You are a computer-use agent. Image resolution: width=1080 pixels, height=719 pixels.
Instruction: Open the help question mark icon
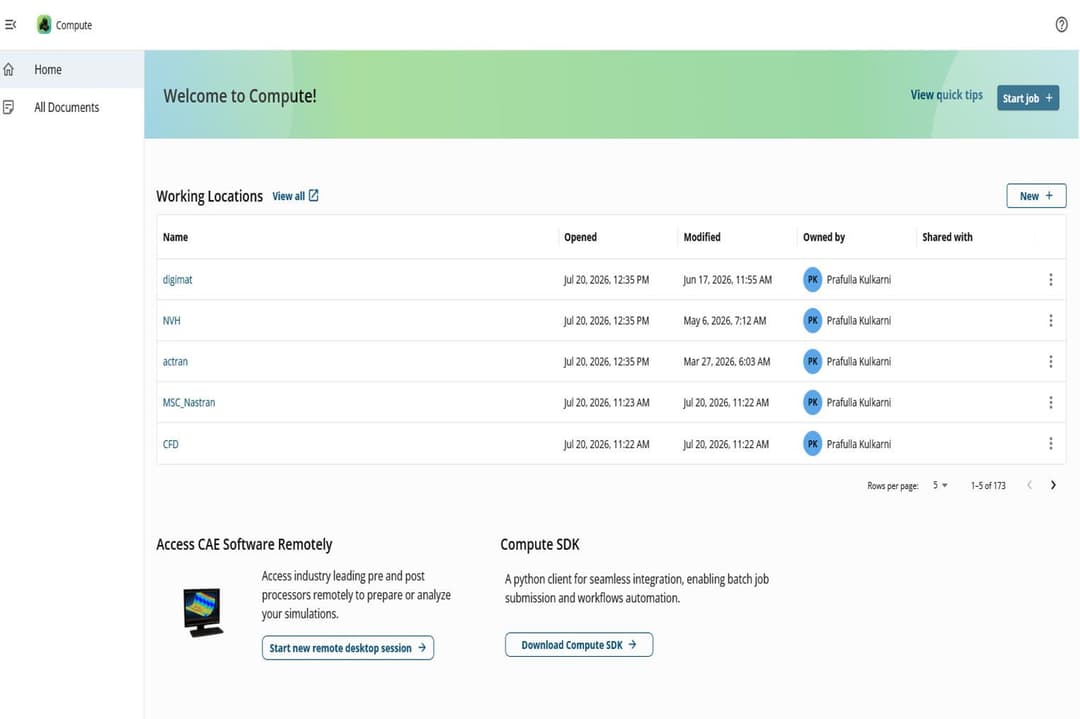pos(1061,25)
